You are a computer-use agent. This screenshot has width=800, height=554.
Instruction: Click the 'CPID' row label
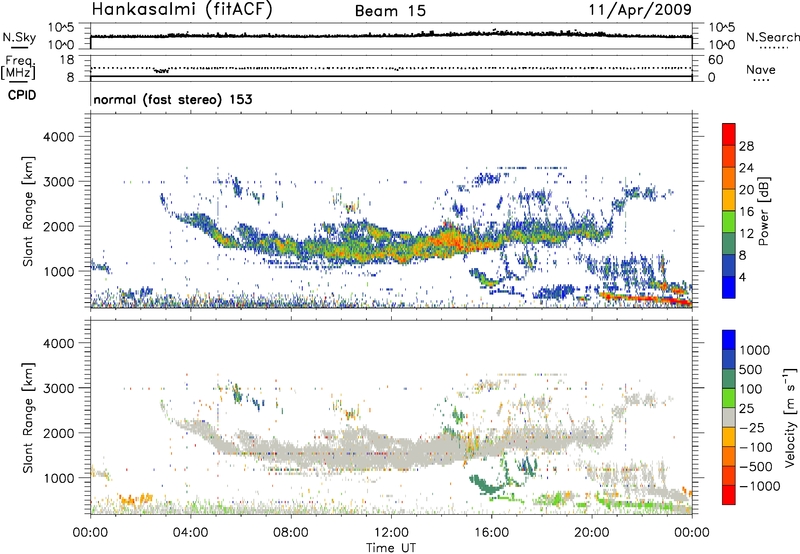(x=22, y=95)
